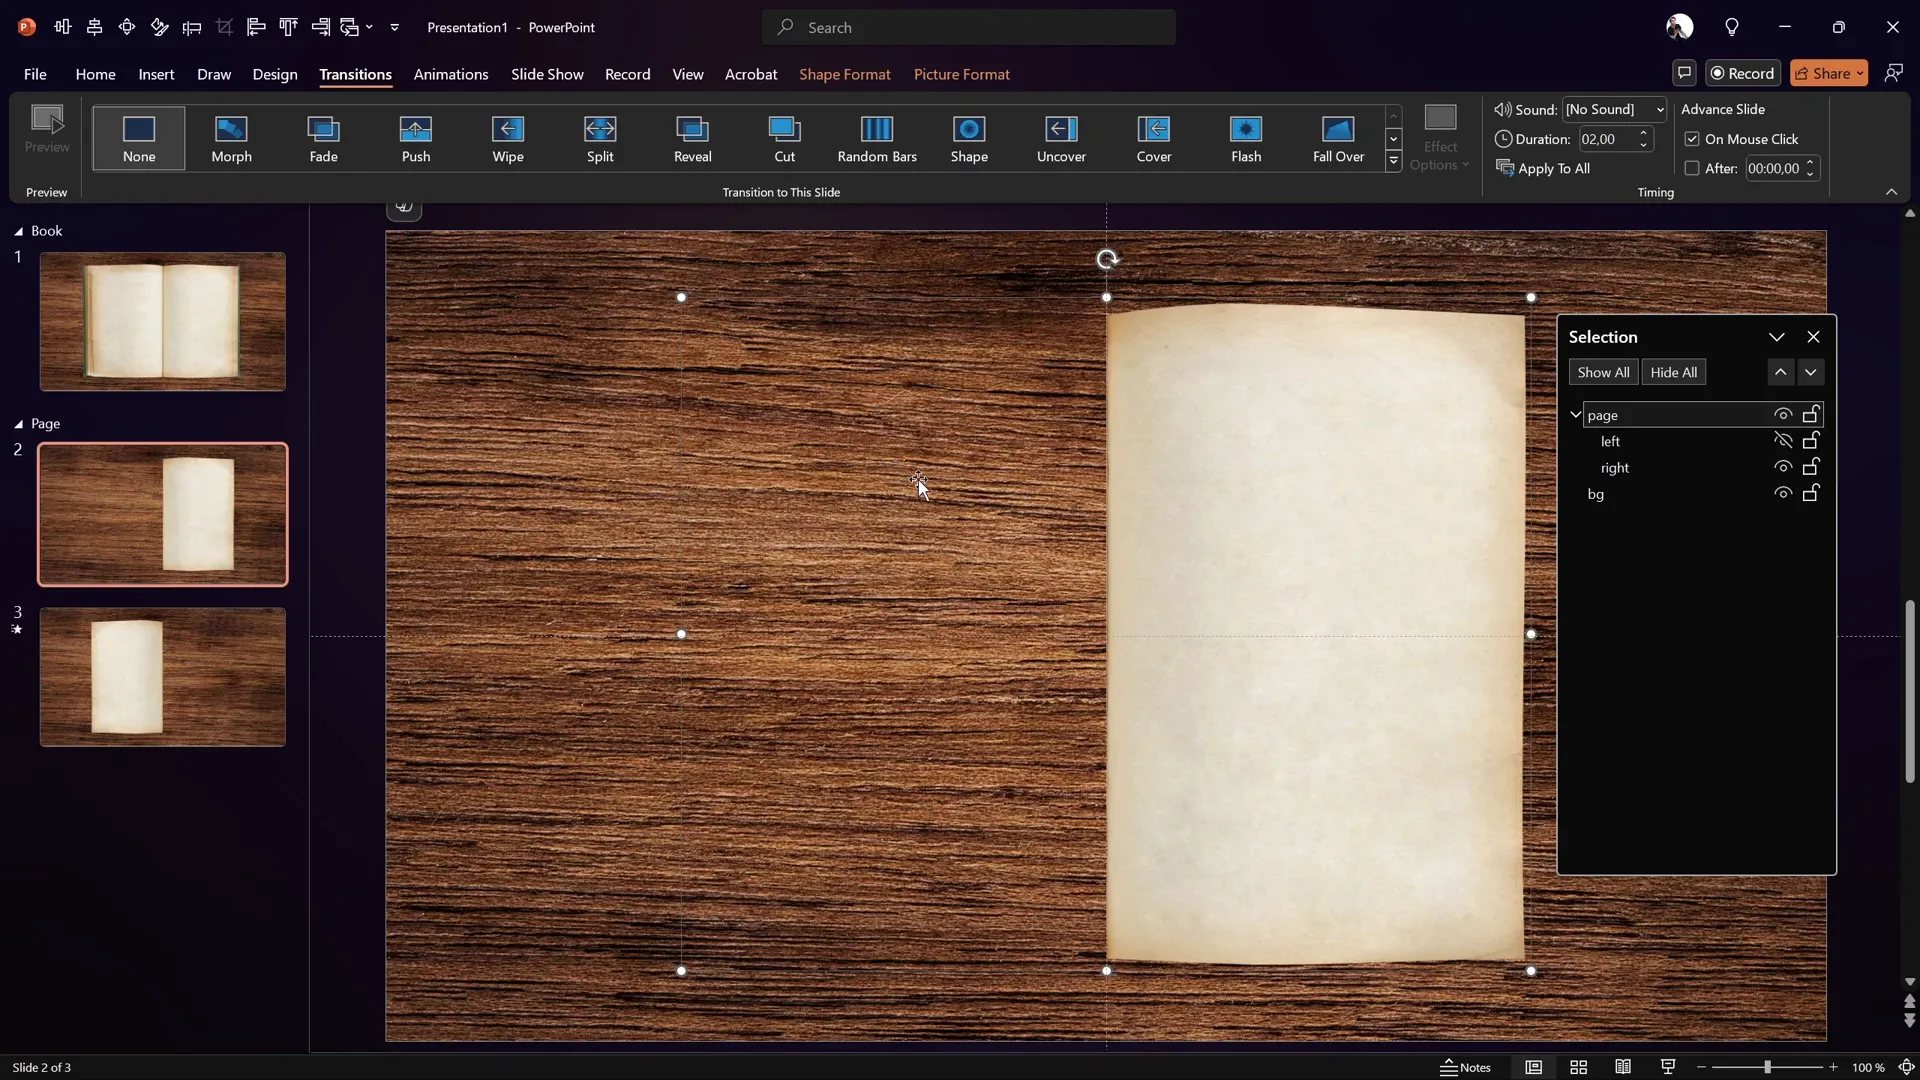Choose the Reveal transition
The image size is (1920, 1080).
(x=692, y=138)
